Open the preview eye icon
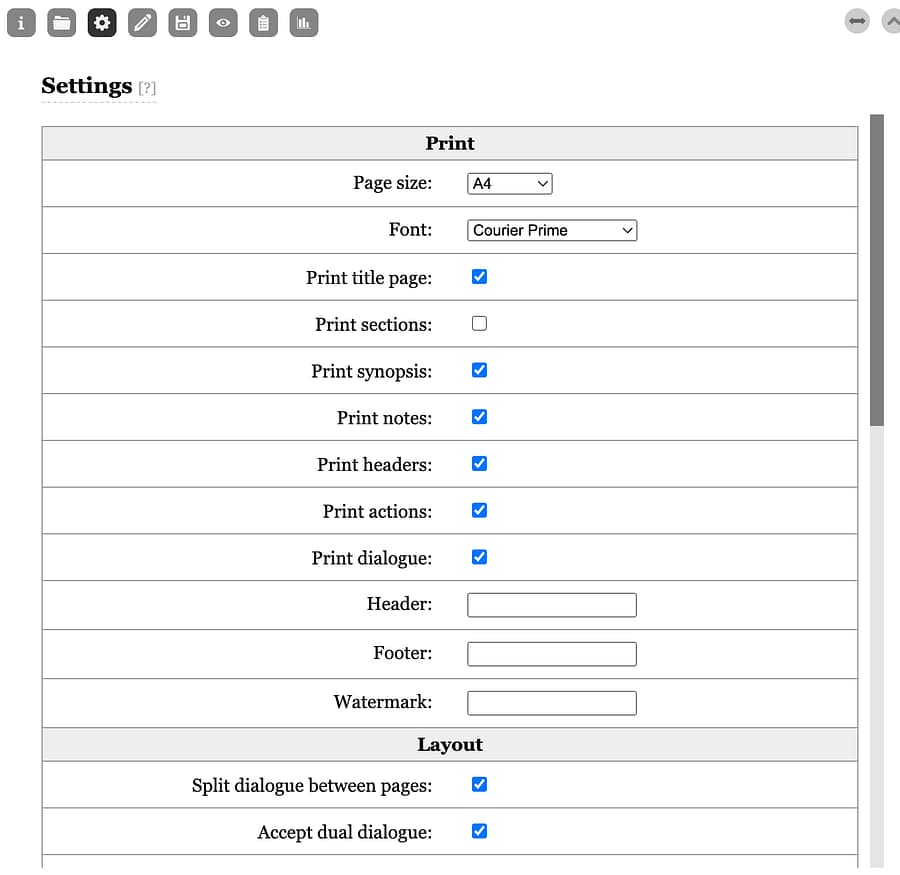The width and height of the screenshot is (900, 875). pyautogui.click(x=223, y=22)
